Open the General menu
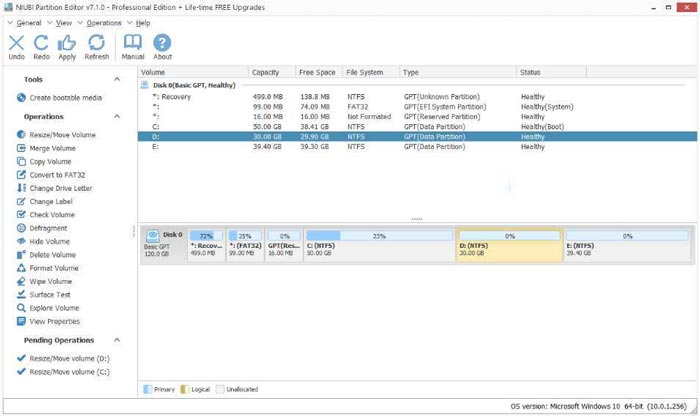The image size is (700, 416). pos(29,23)
